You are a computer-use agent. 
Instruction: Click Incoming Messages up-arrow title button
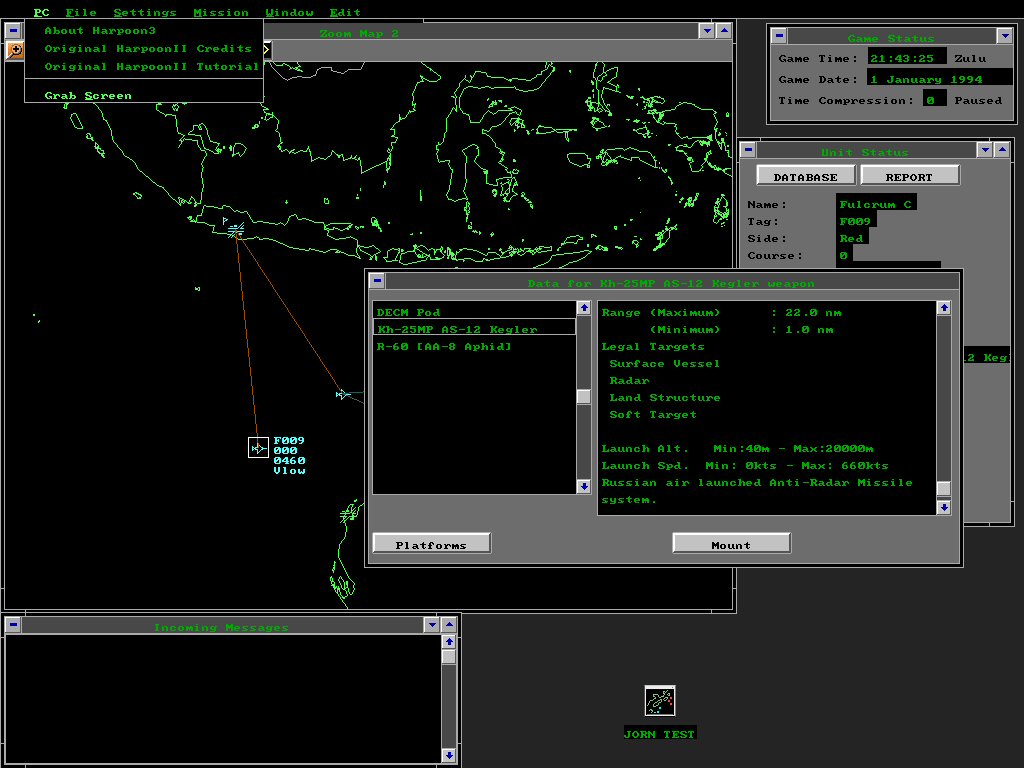coord(449,625)
